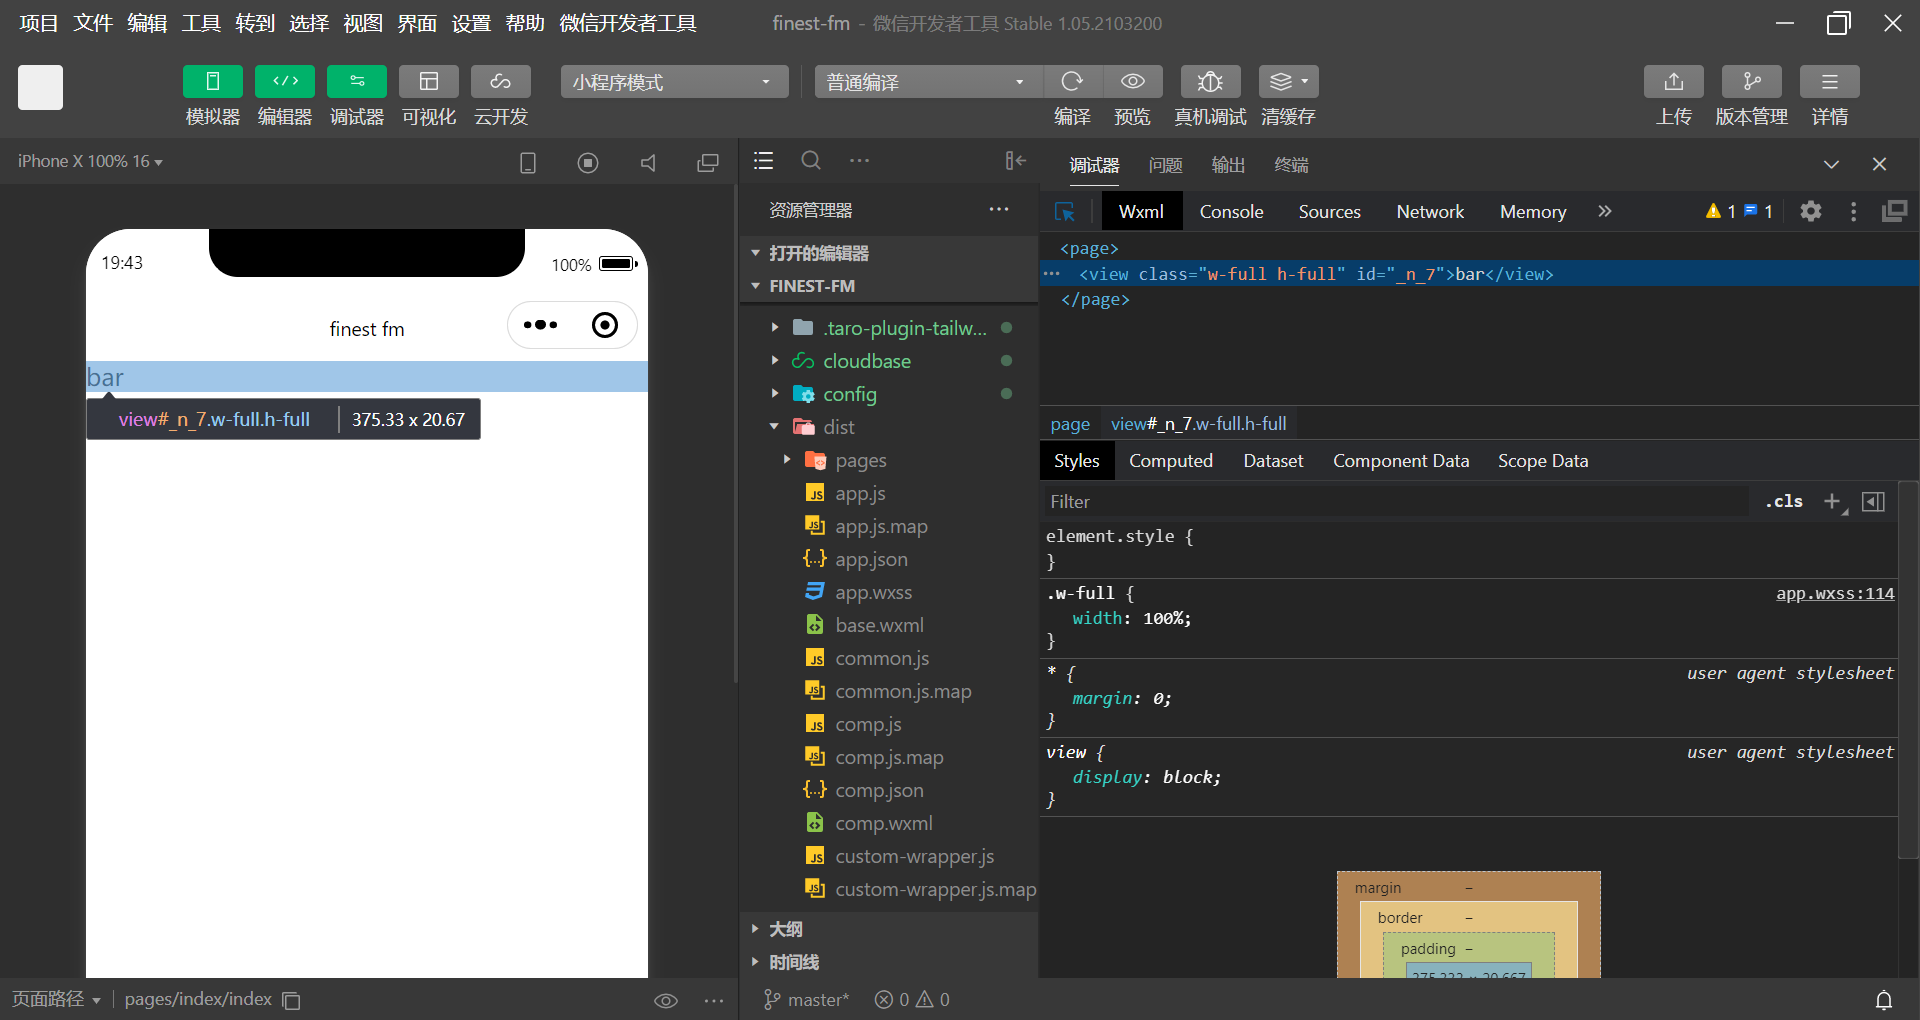The width and height of the screenshot is (1920, 1020).
Task: Switch to Component Data tab
Action: 1401,461
